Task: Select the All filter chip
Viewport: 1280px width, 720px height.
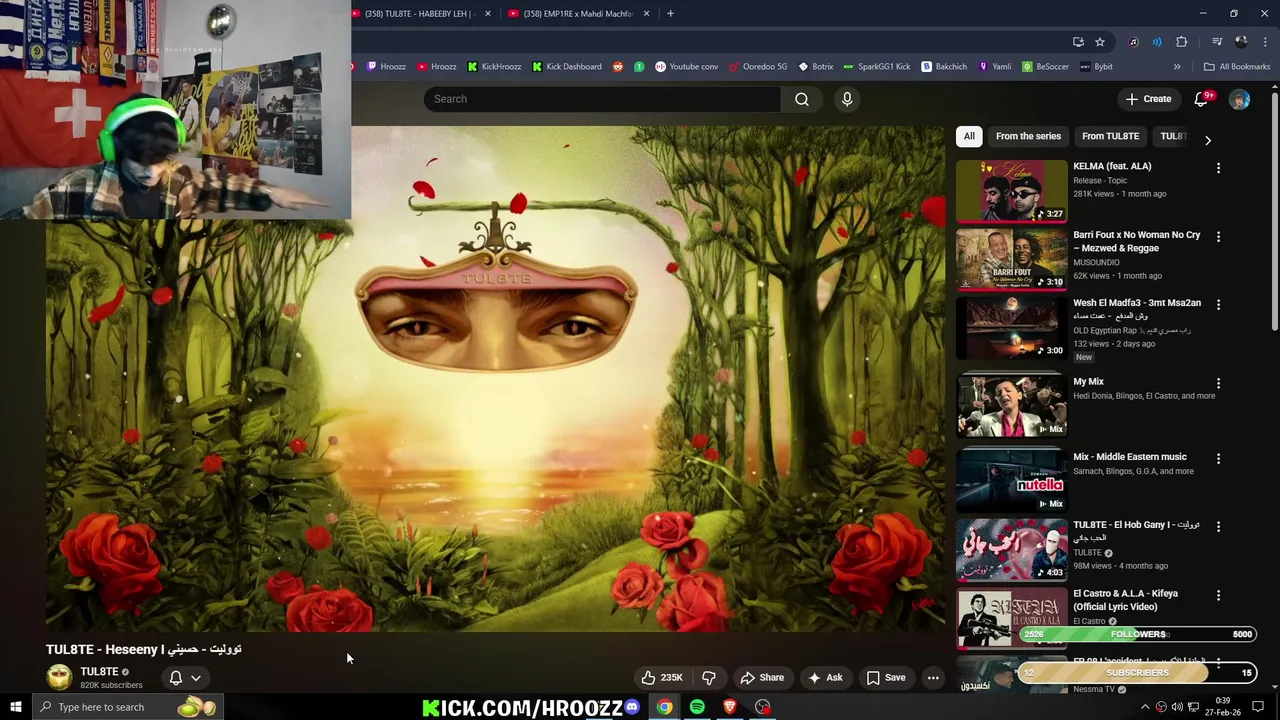Action: click(x=969, y=136)
